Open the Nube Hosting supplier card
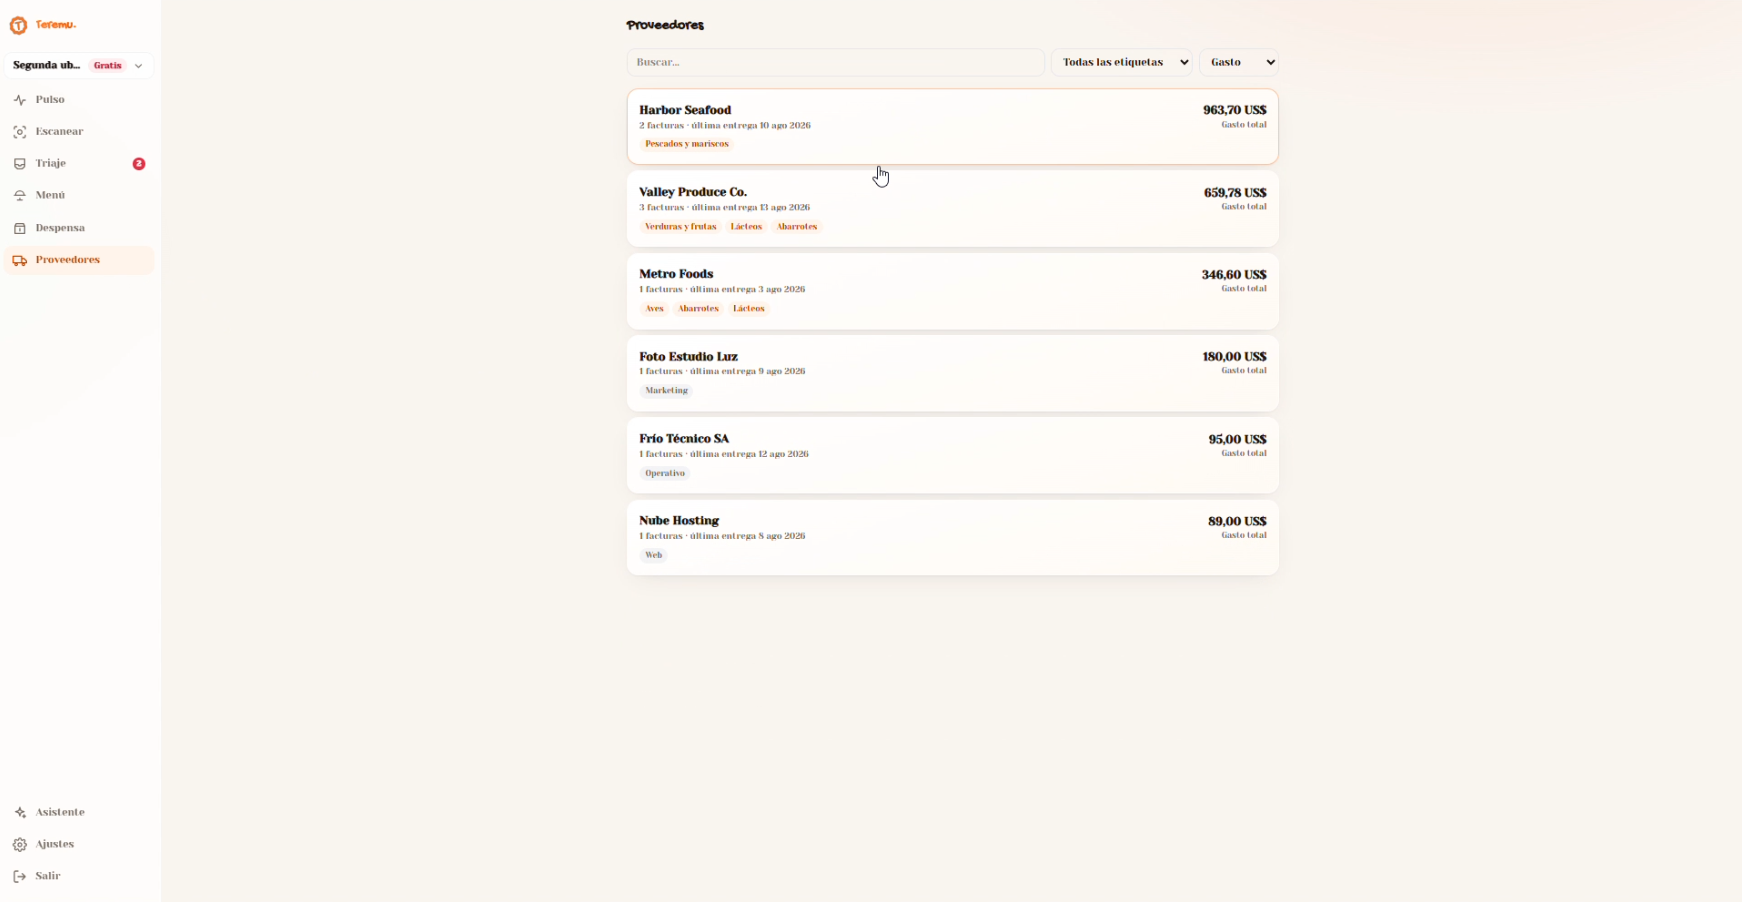 (x=953, y=538)
